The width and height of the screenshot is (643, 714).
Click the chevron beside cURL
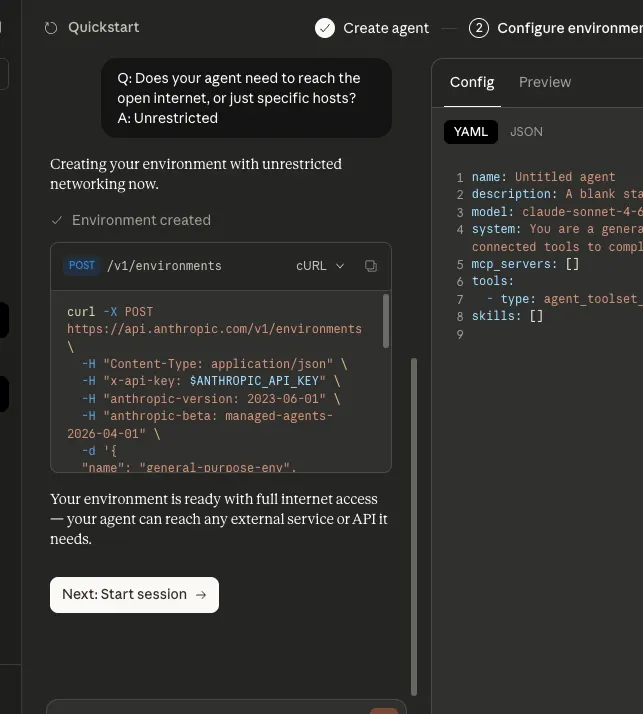click(x=340, y=266)
